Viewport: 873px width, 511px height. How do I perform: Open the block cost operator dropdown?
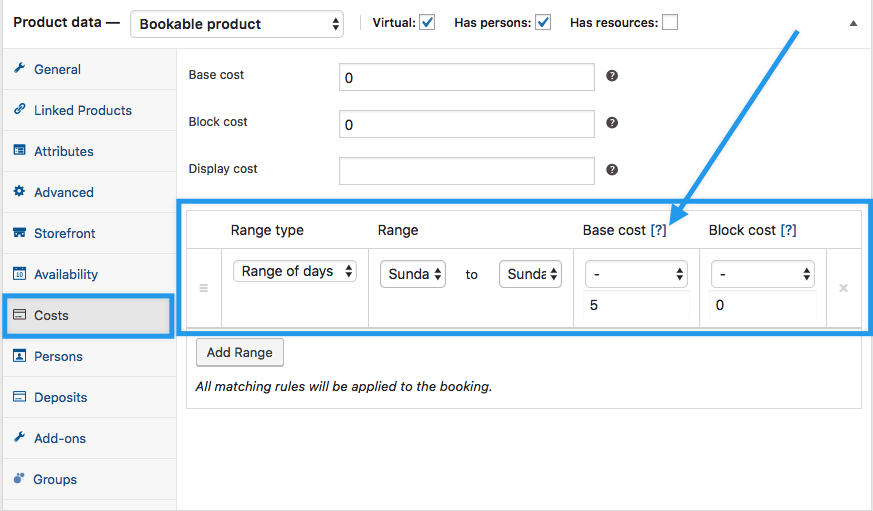point(763,274)
